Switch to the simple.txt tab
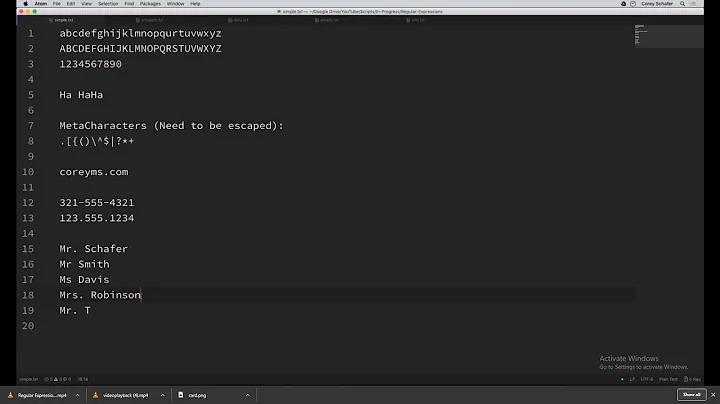Viewport: 720px width, 404px height. (61, 20)
